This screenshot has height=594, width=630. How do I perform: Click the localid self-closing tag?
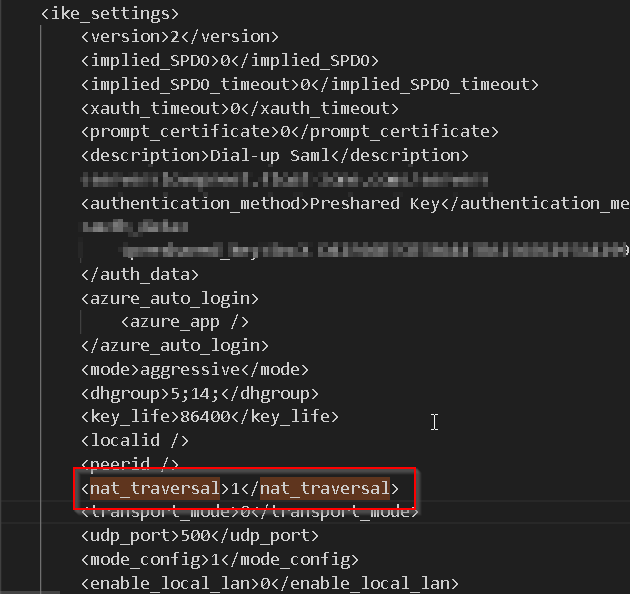click(134, 440)
